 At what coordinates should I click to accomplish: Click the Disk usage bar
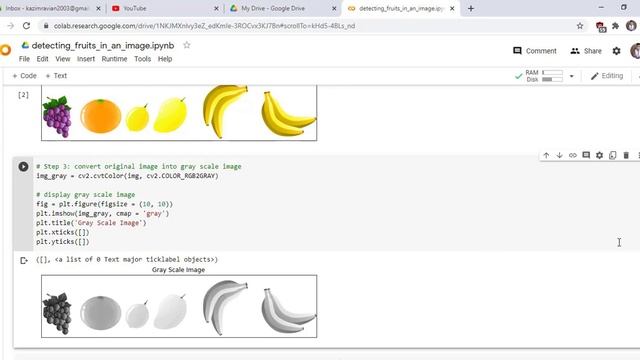click(553, 79)
